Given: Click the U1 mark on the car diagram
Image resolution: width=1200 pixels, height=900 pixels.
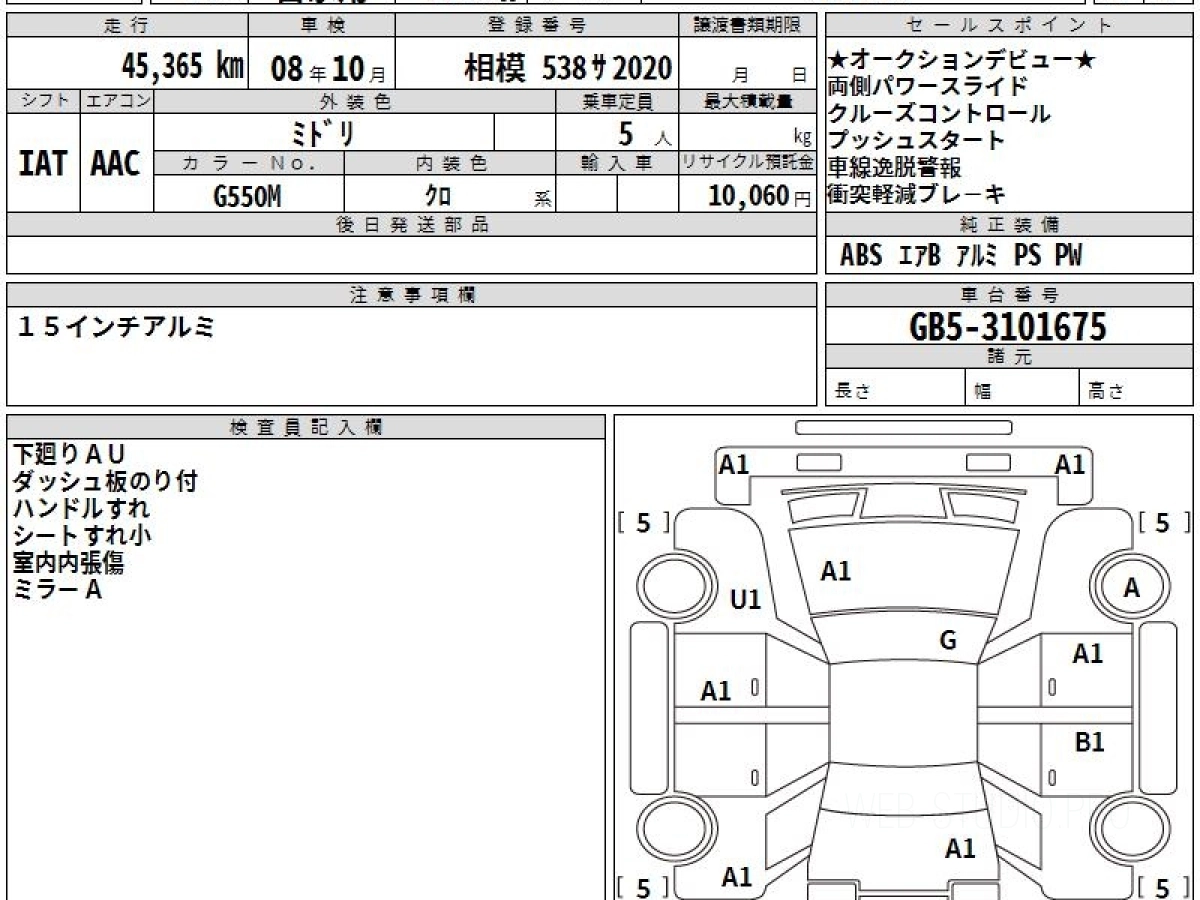Looking at the screenshot, I should pyautogui.click(x=746, y=600).
